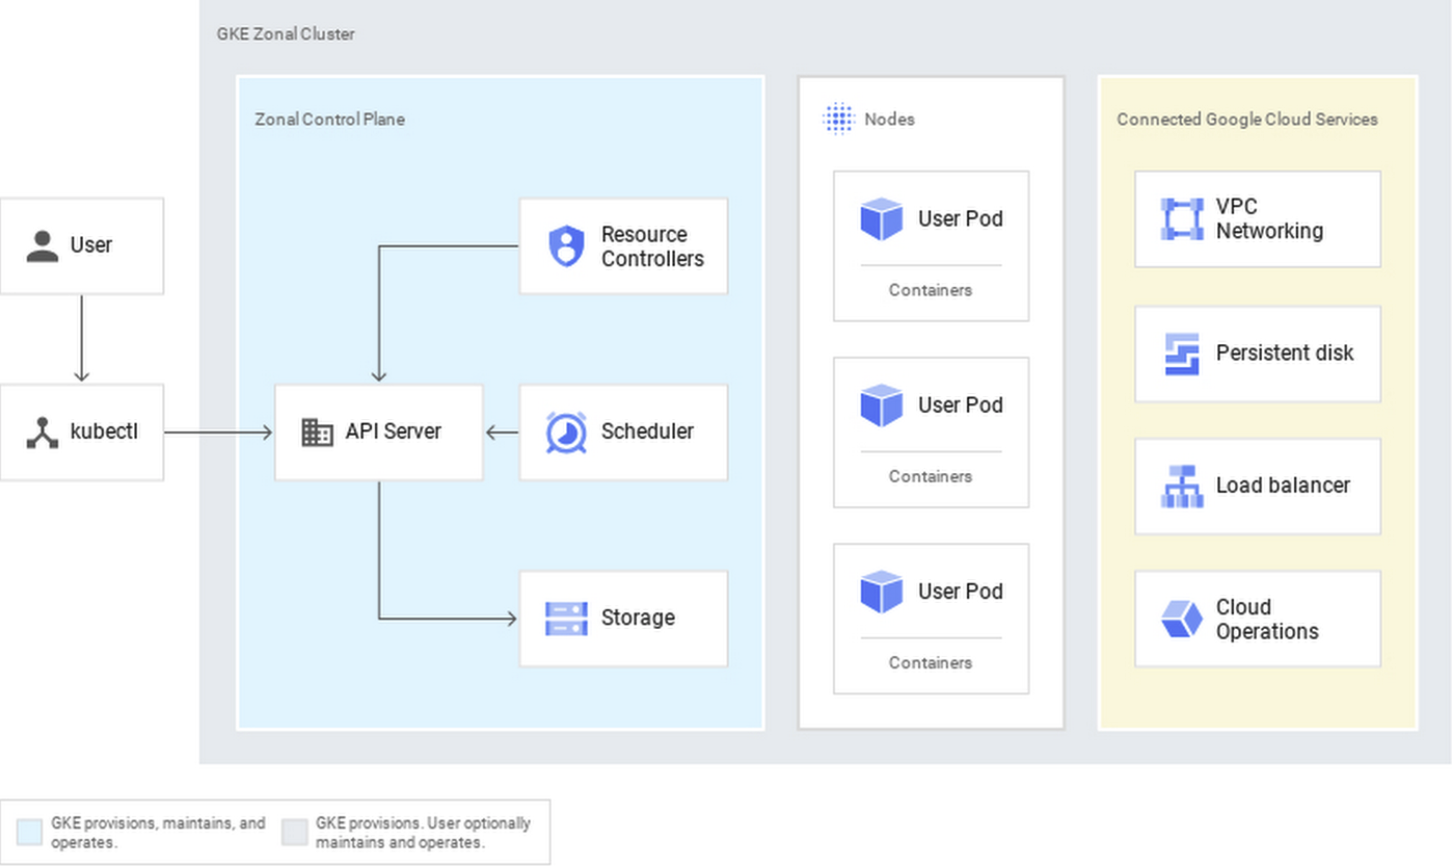Select the GKE Zonal Cluster label
Viewport: 1452px width, 866px height.
click(x=285, y=34)
